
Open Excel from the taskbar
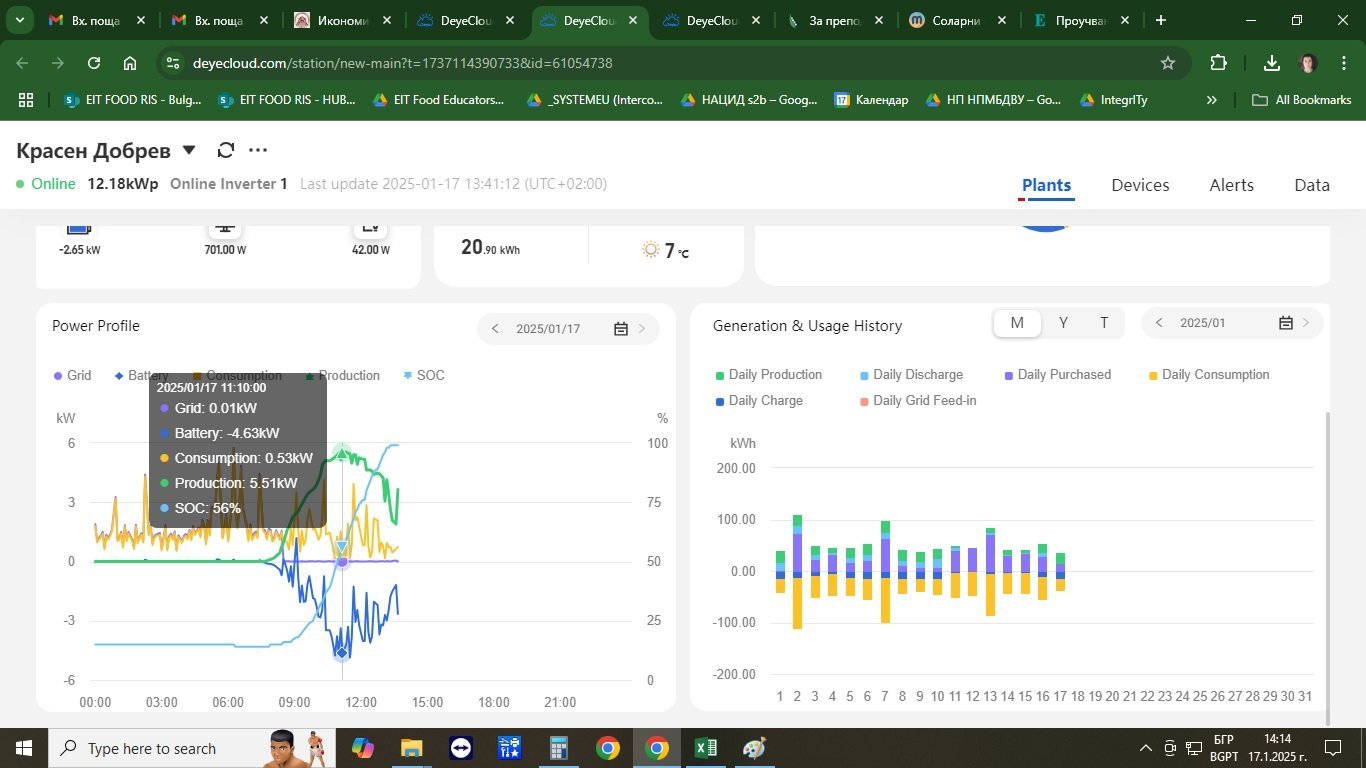[705, 748]
